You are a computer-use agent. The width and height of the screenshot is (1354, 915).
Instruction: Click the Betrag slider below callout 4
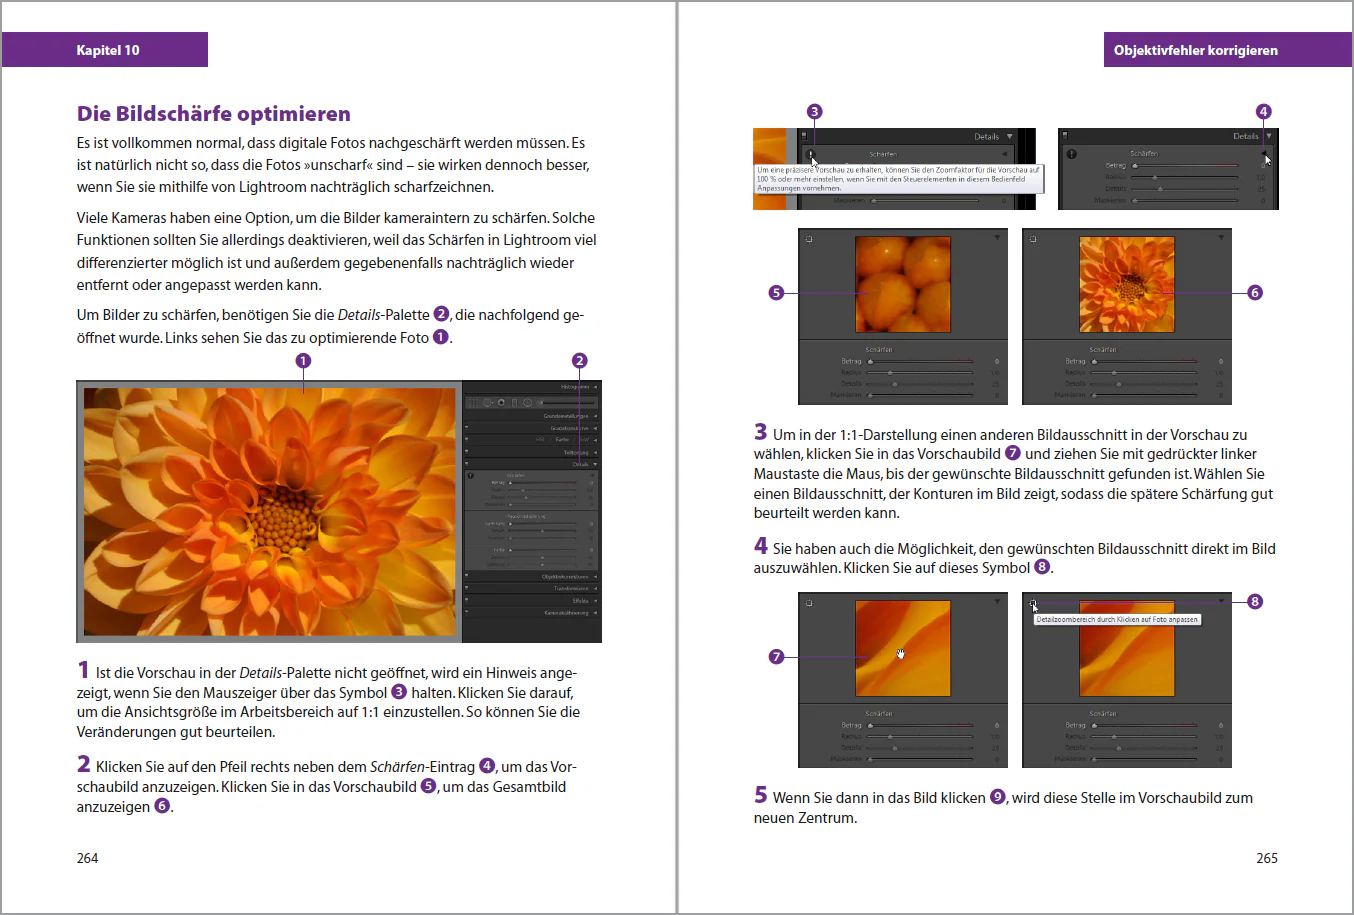1185,166
